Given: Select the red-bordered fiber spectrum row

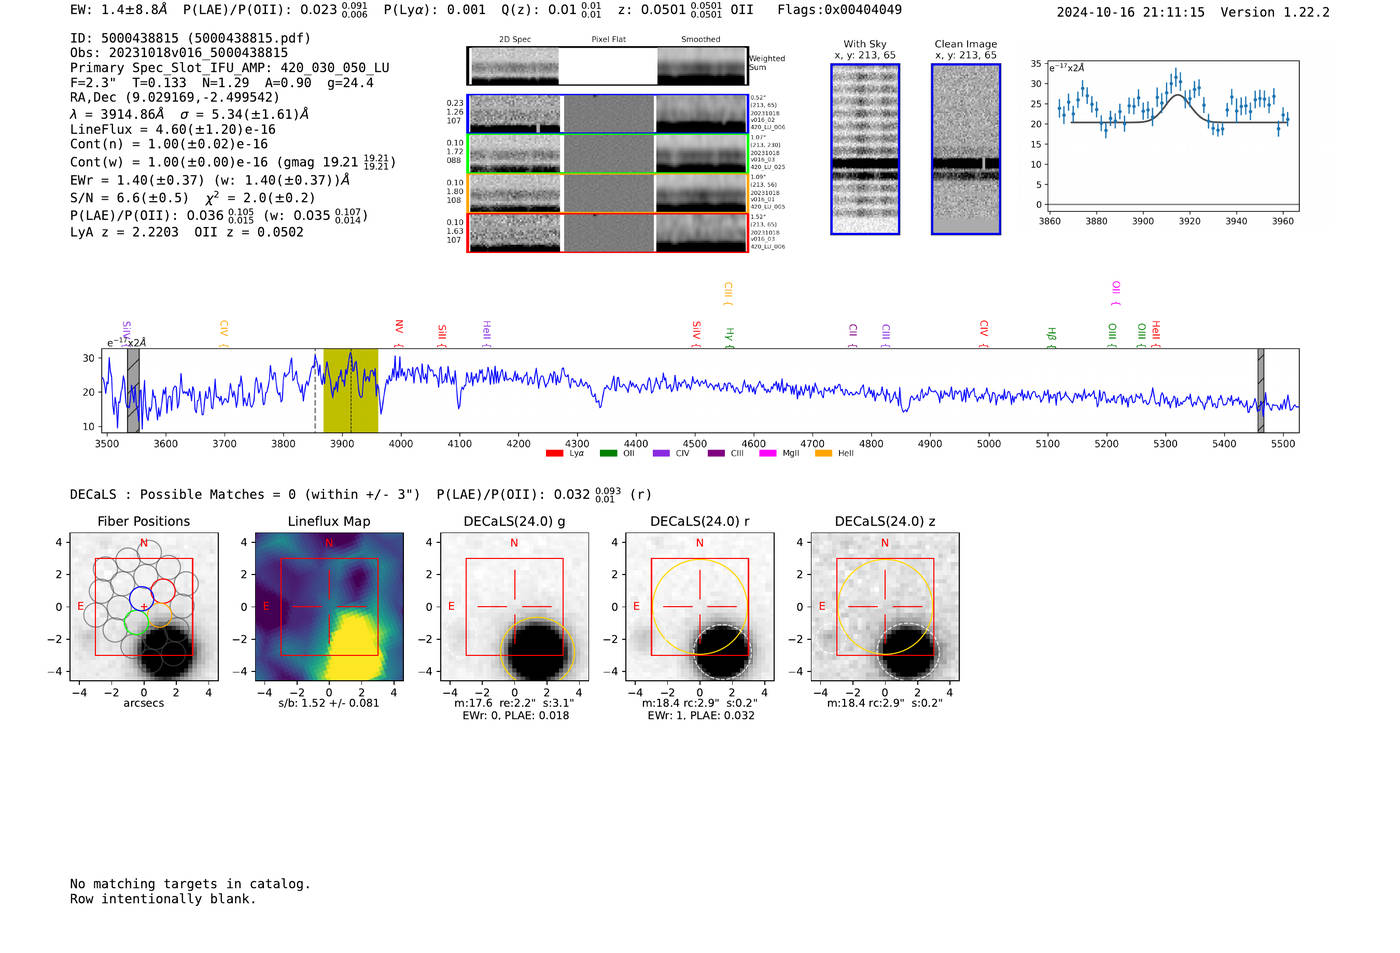Looking at the screenshot, I should click(x=608, y=232).
